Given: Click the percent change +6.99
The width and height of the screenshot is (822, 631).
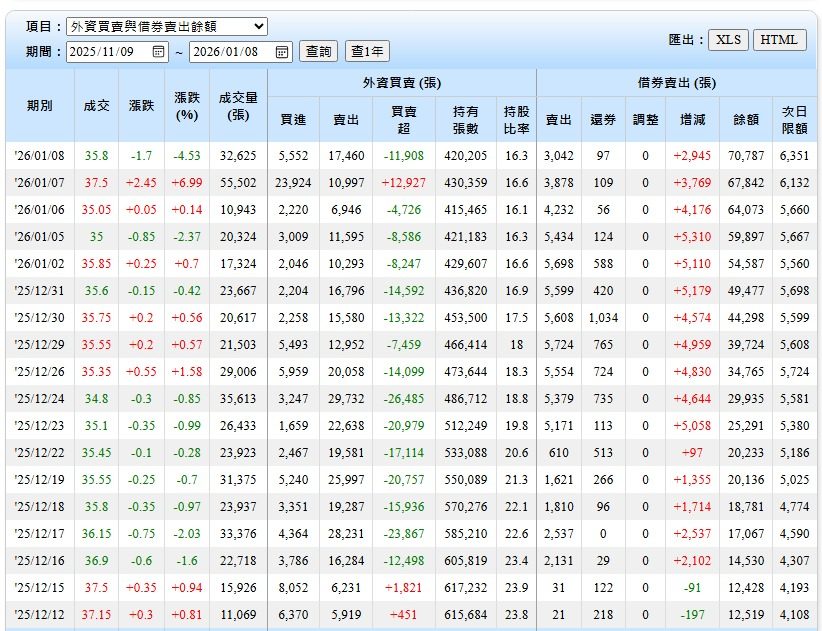Looking at the screenshot, I should [x=187, y=183].
